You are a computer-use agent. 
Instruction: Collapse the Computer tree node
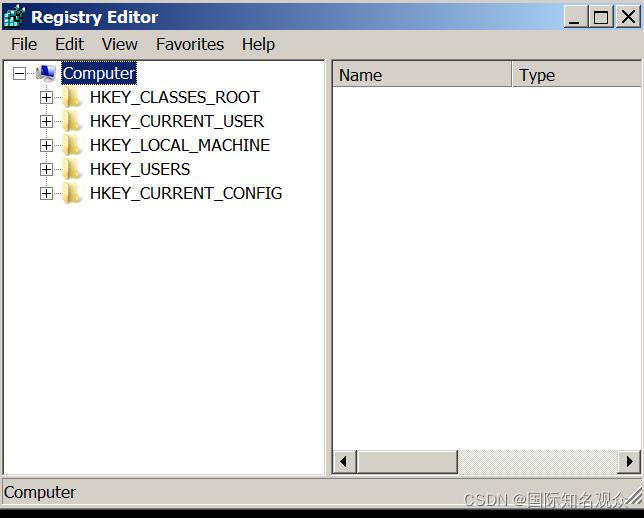tap(19, 74)
